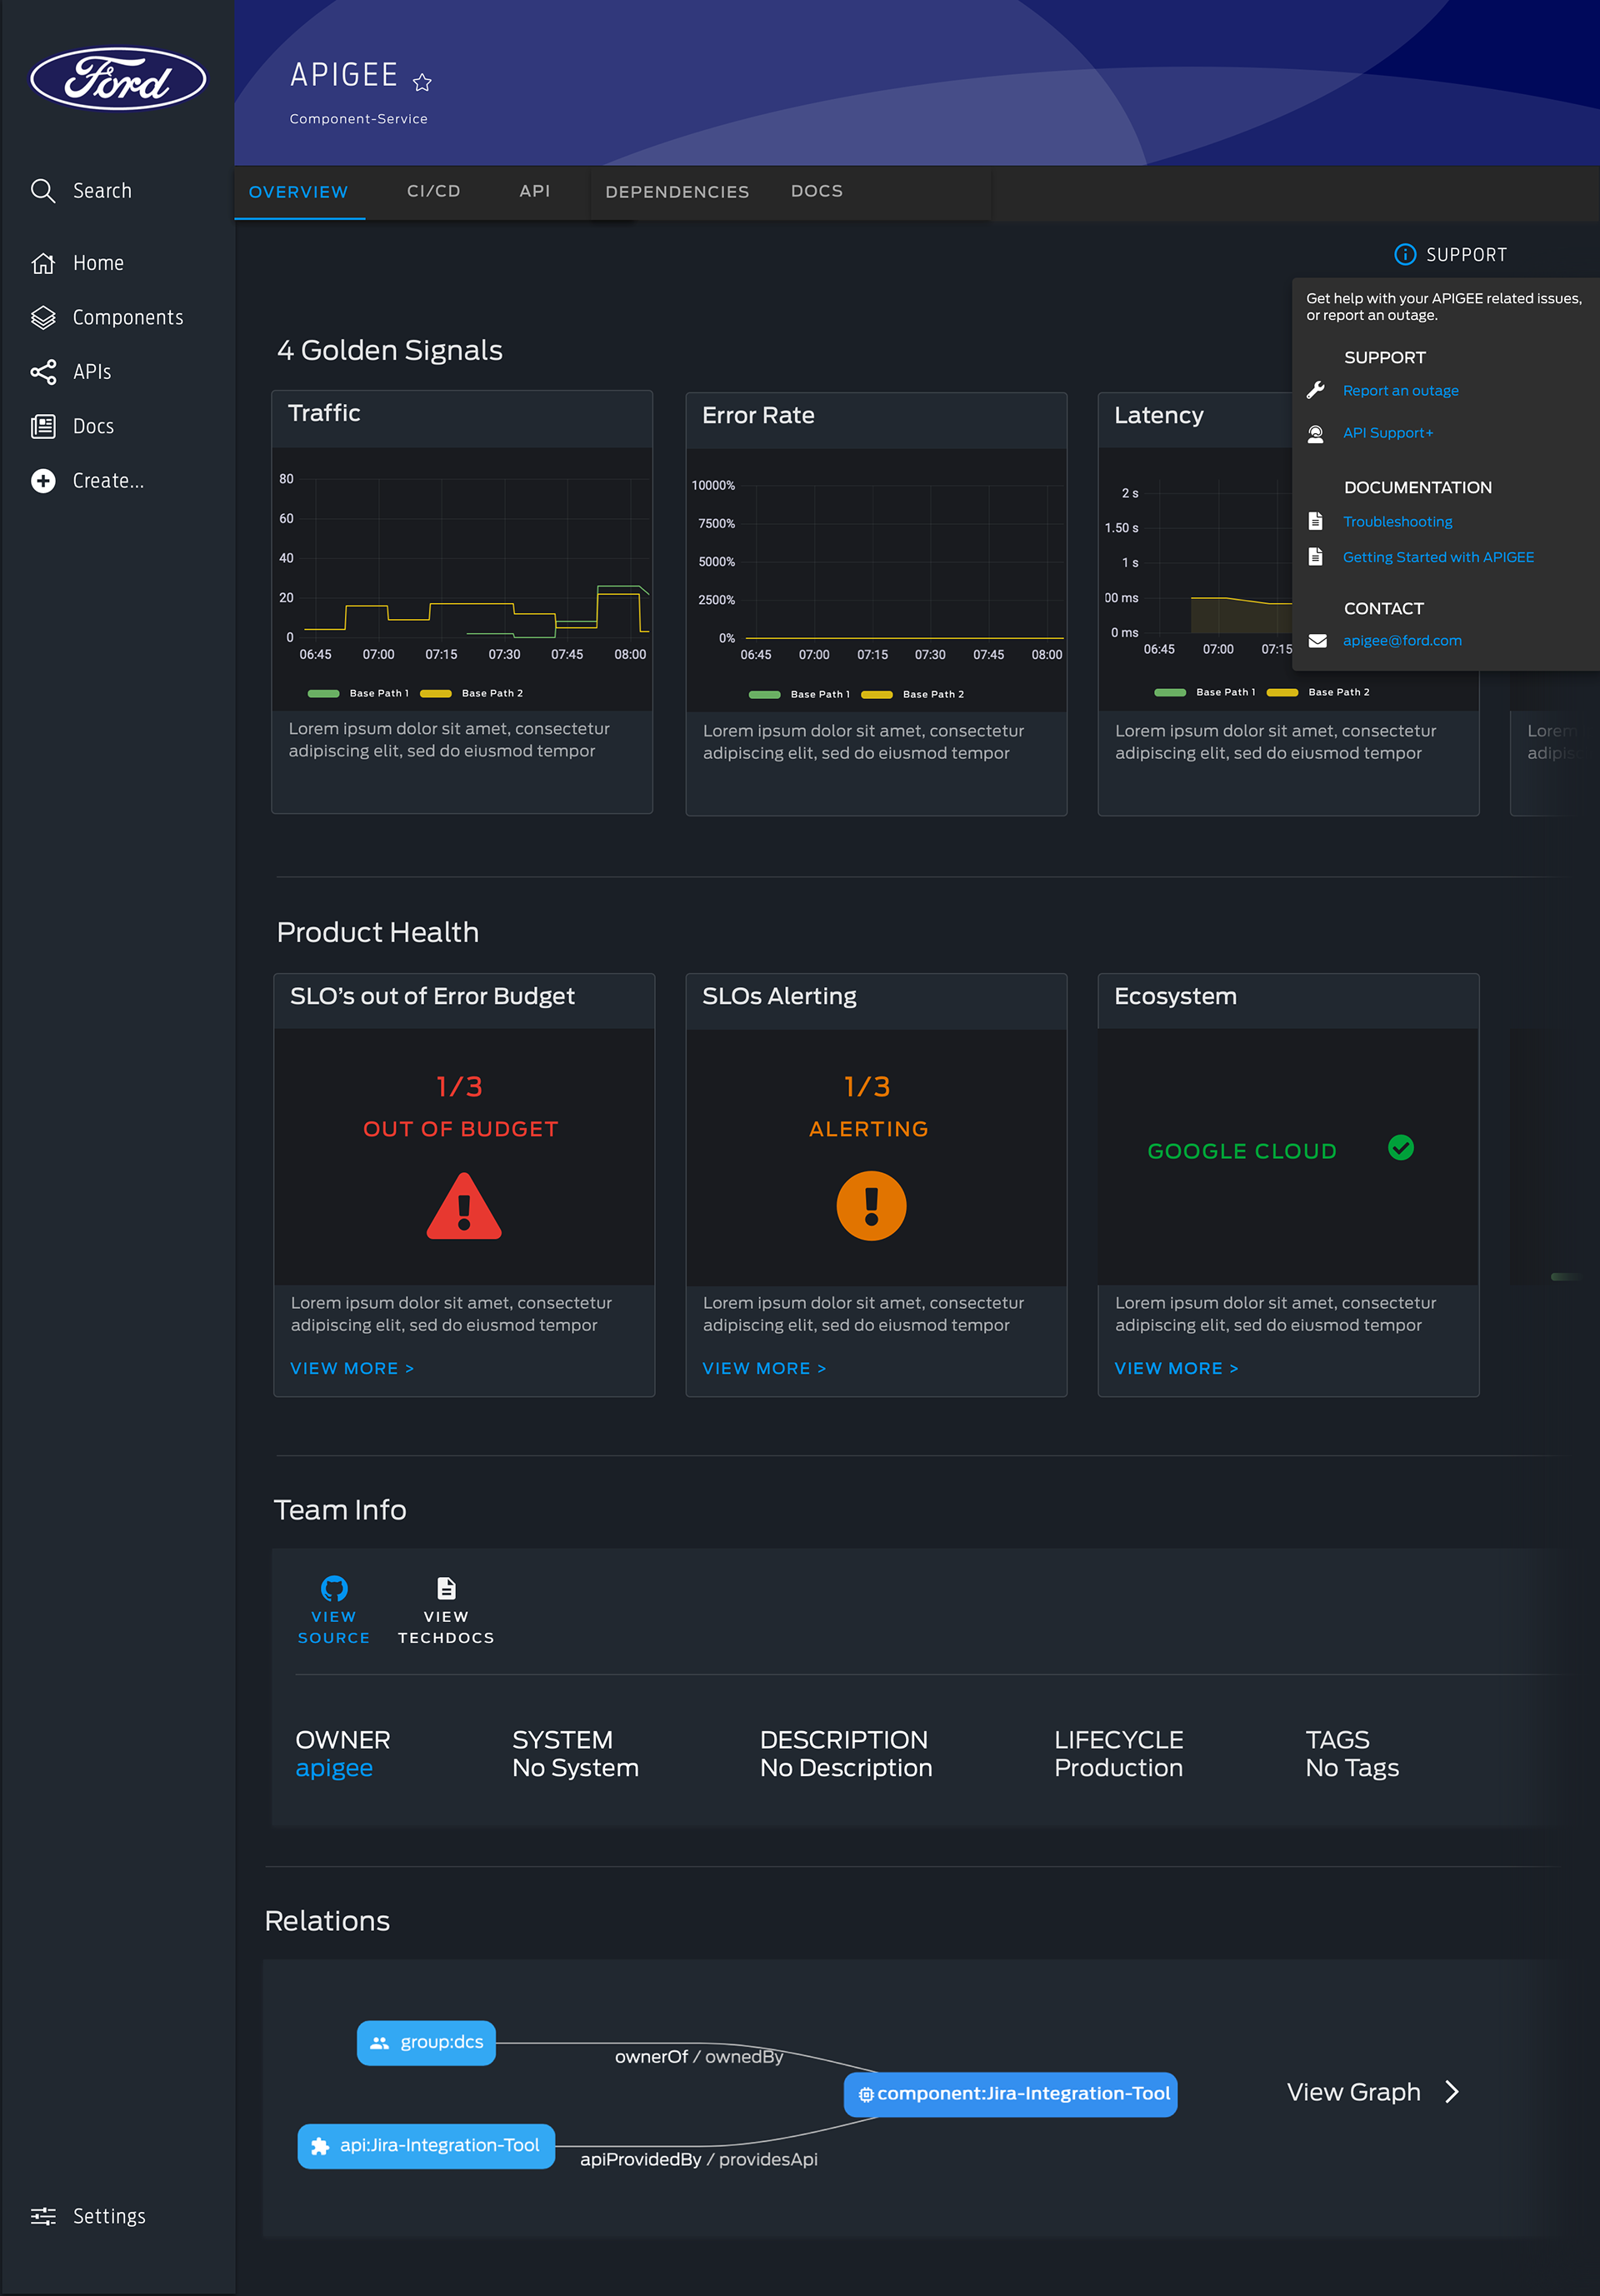Click the View TechDocs document icon
The height and width of the screenshot is (2296, 1600).
pos(446,1588)
